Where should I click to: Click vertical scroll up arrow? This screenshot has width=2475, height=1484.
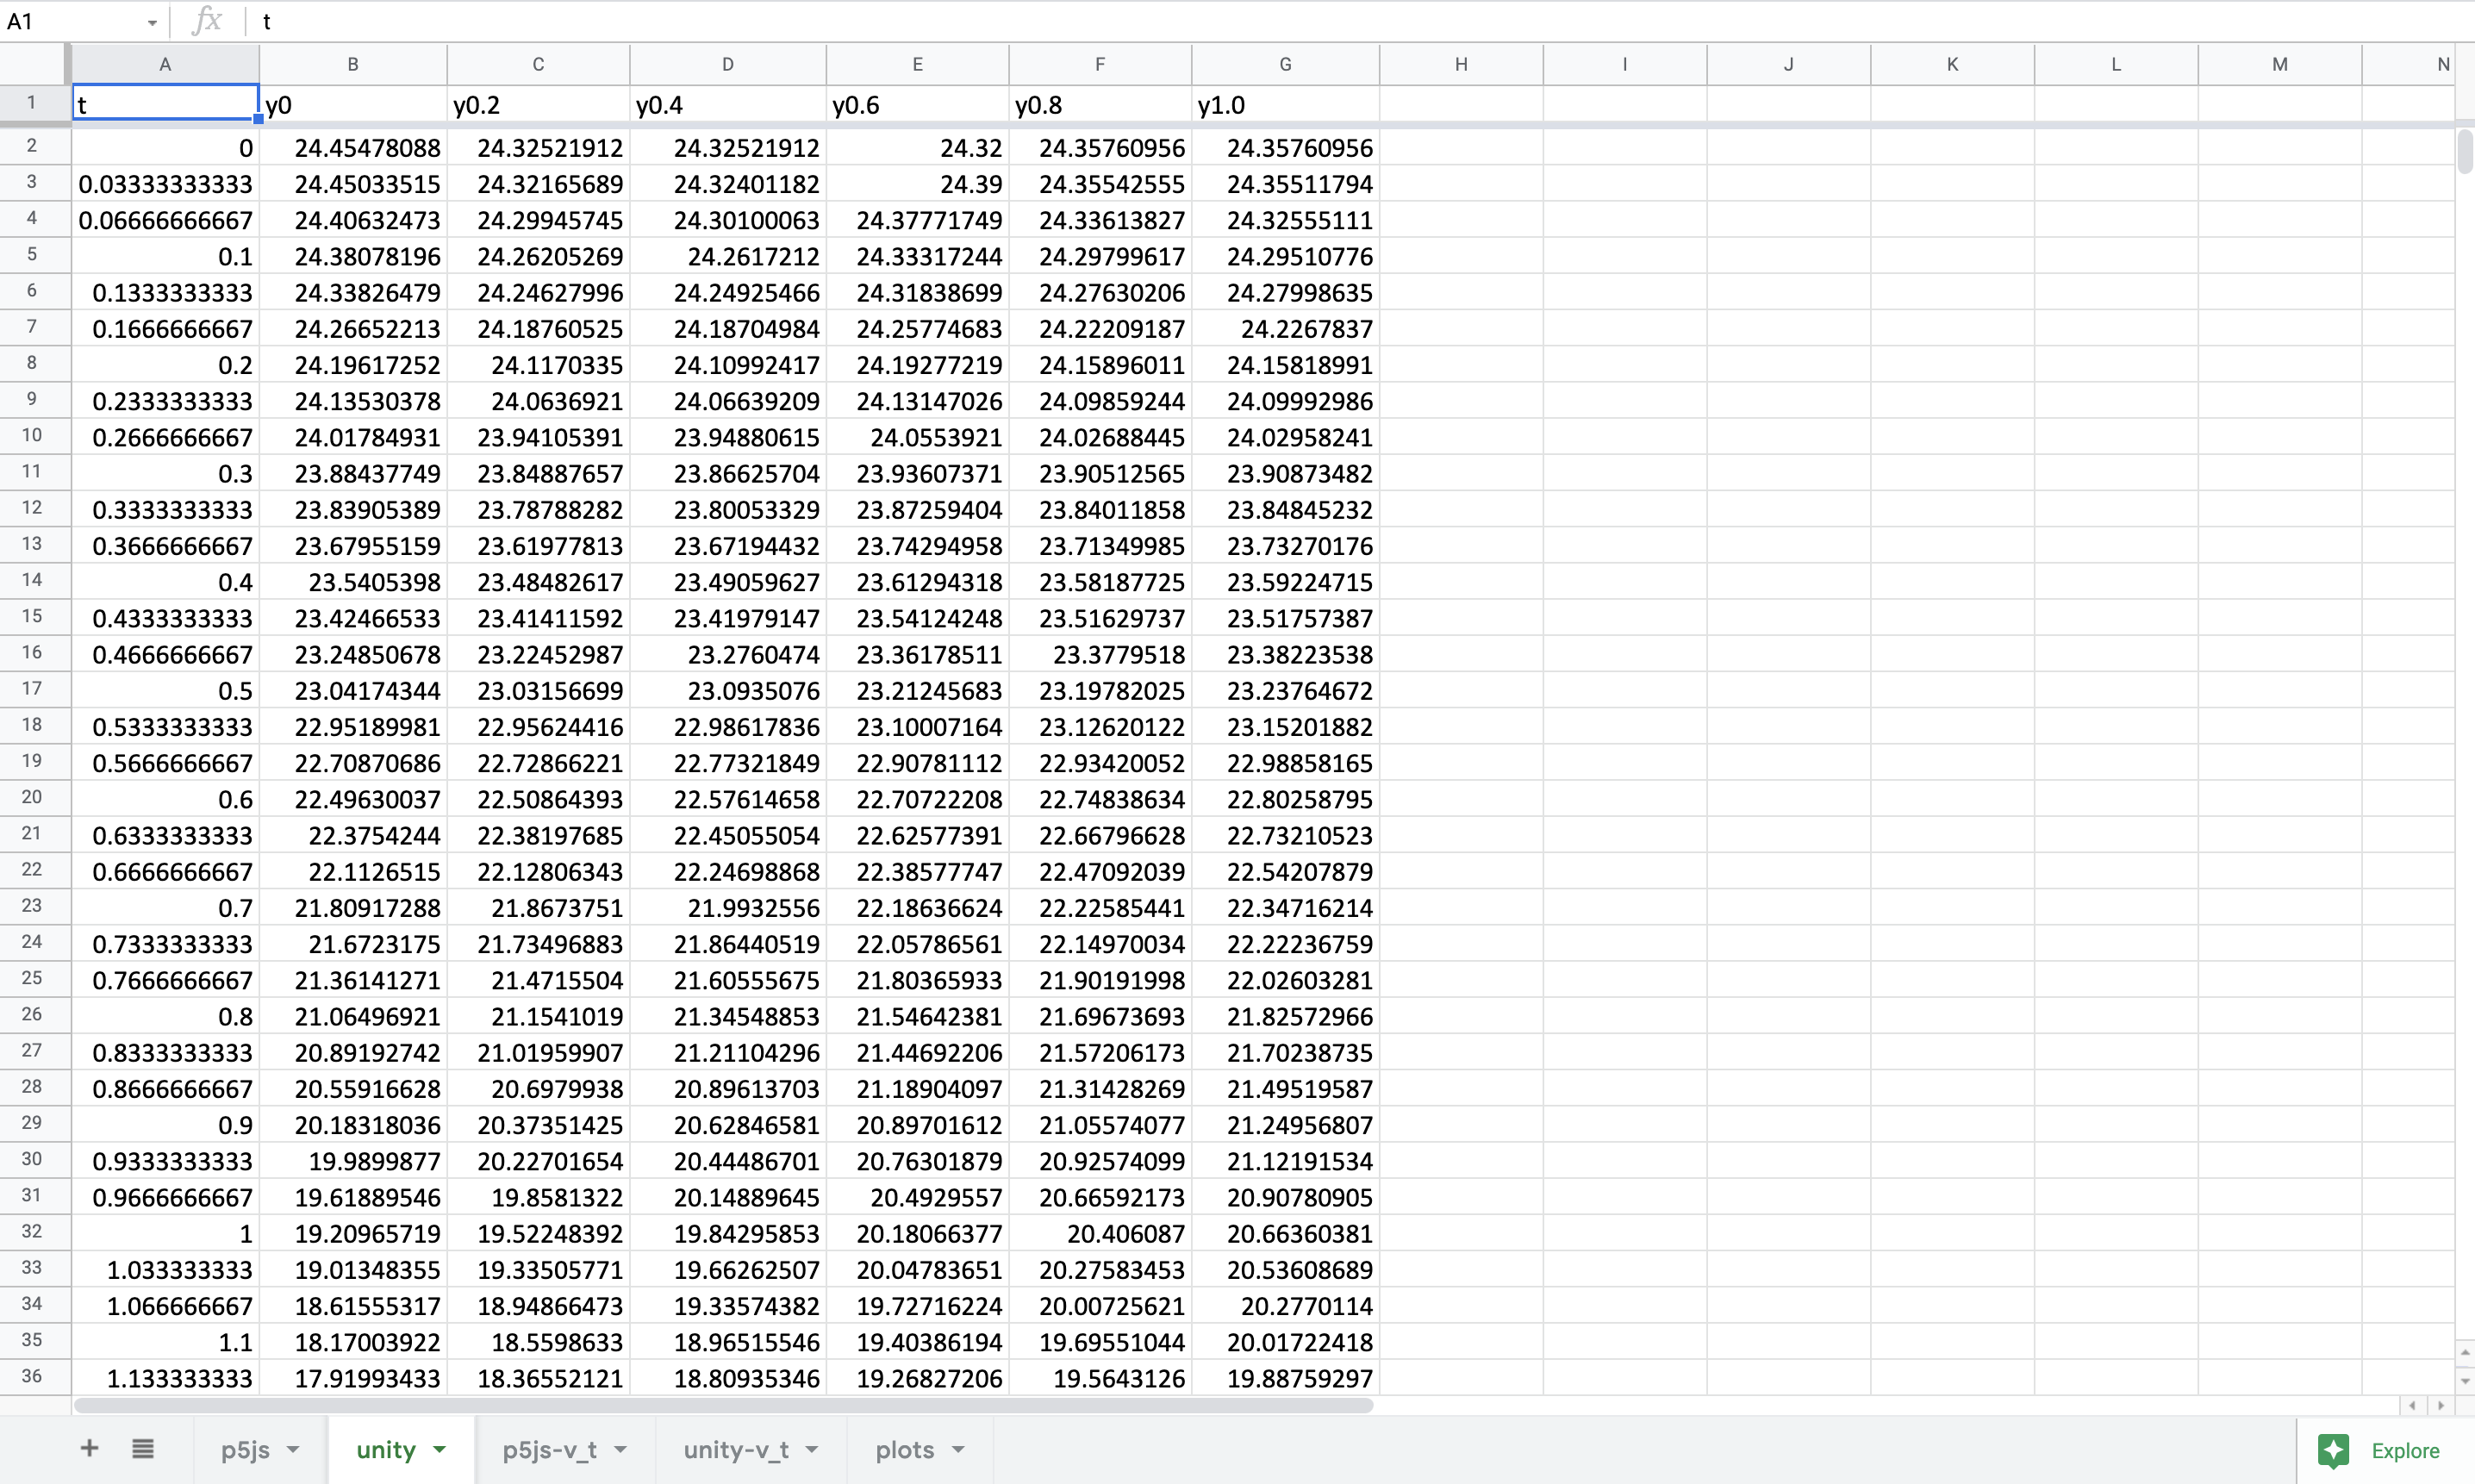(x=2465, y=1352)
